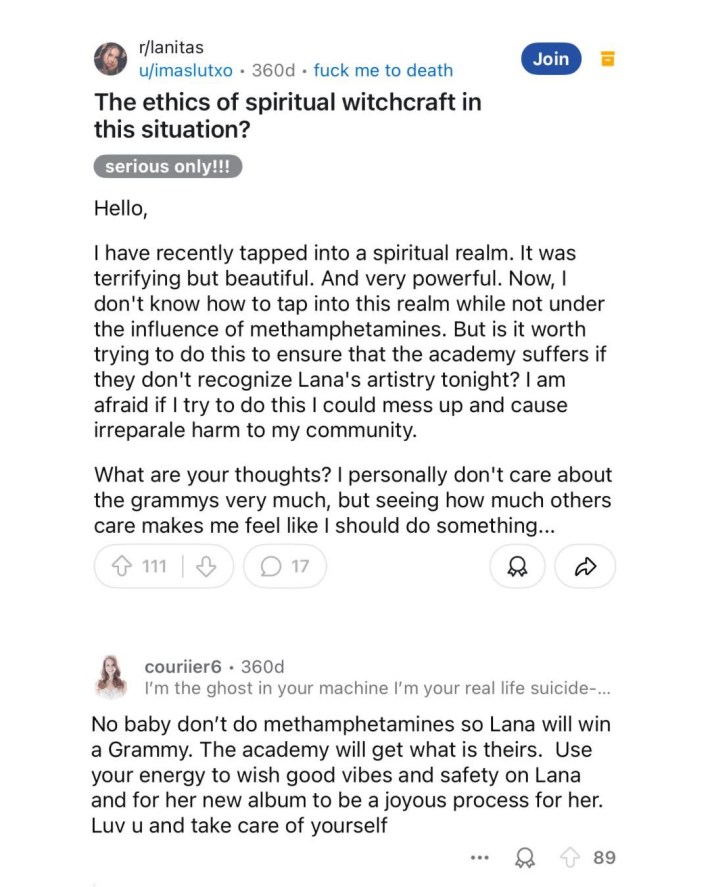Open the post title about spiritual witchcraft

click(x=287, y=116)
